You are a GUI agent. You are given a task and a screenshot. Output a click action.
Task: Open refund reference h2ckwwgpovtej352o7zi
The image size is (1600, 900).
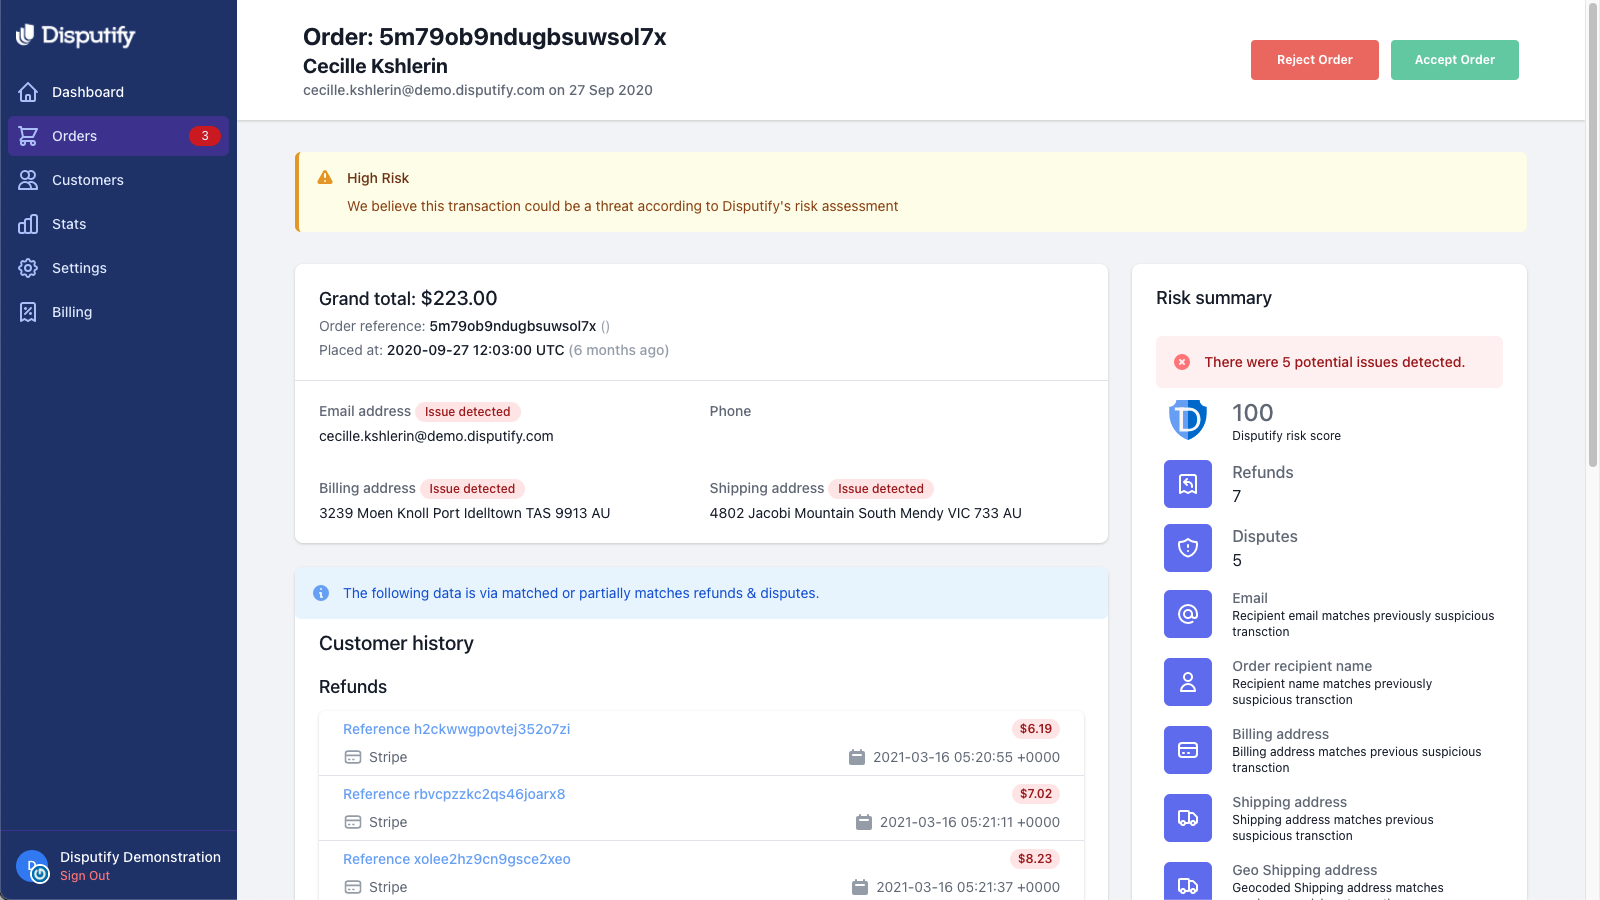point(456,728)
